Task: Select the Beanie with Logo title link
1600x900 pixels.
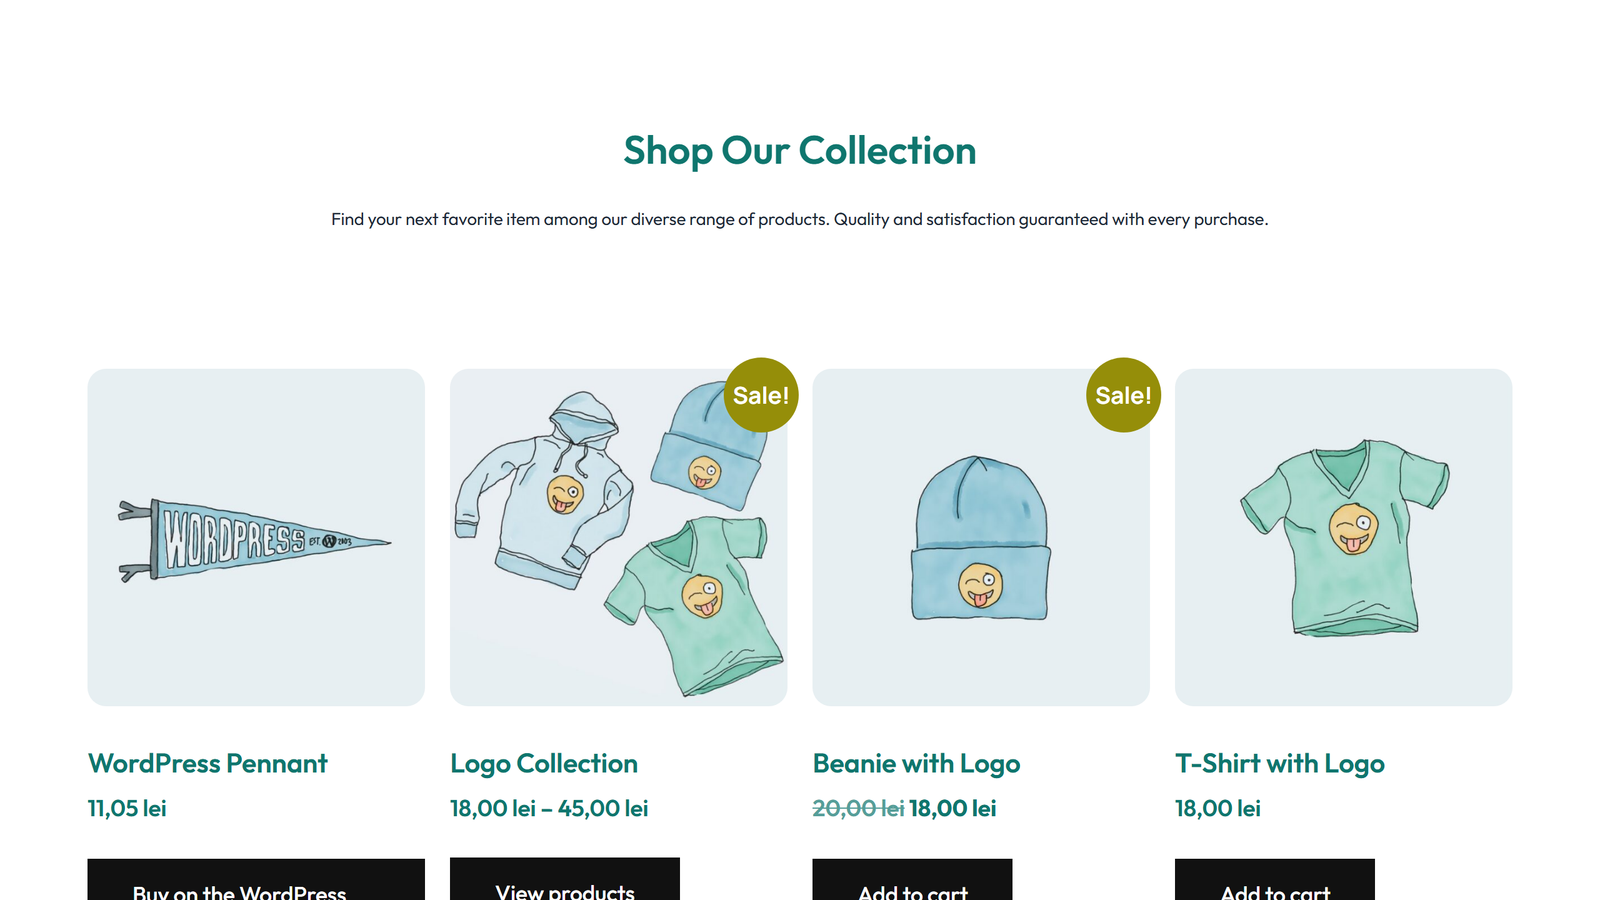Action: point(916,763)
